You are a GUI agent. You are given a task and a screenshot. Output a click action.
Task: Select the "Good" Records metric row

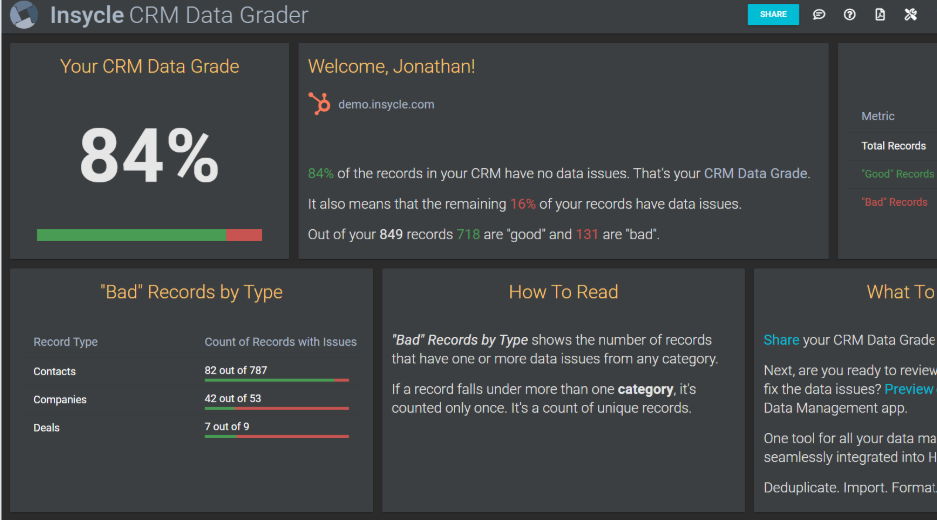pyautogui.click(x=897, y=174)
